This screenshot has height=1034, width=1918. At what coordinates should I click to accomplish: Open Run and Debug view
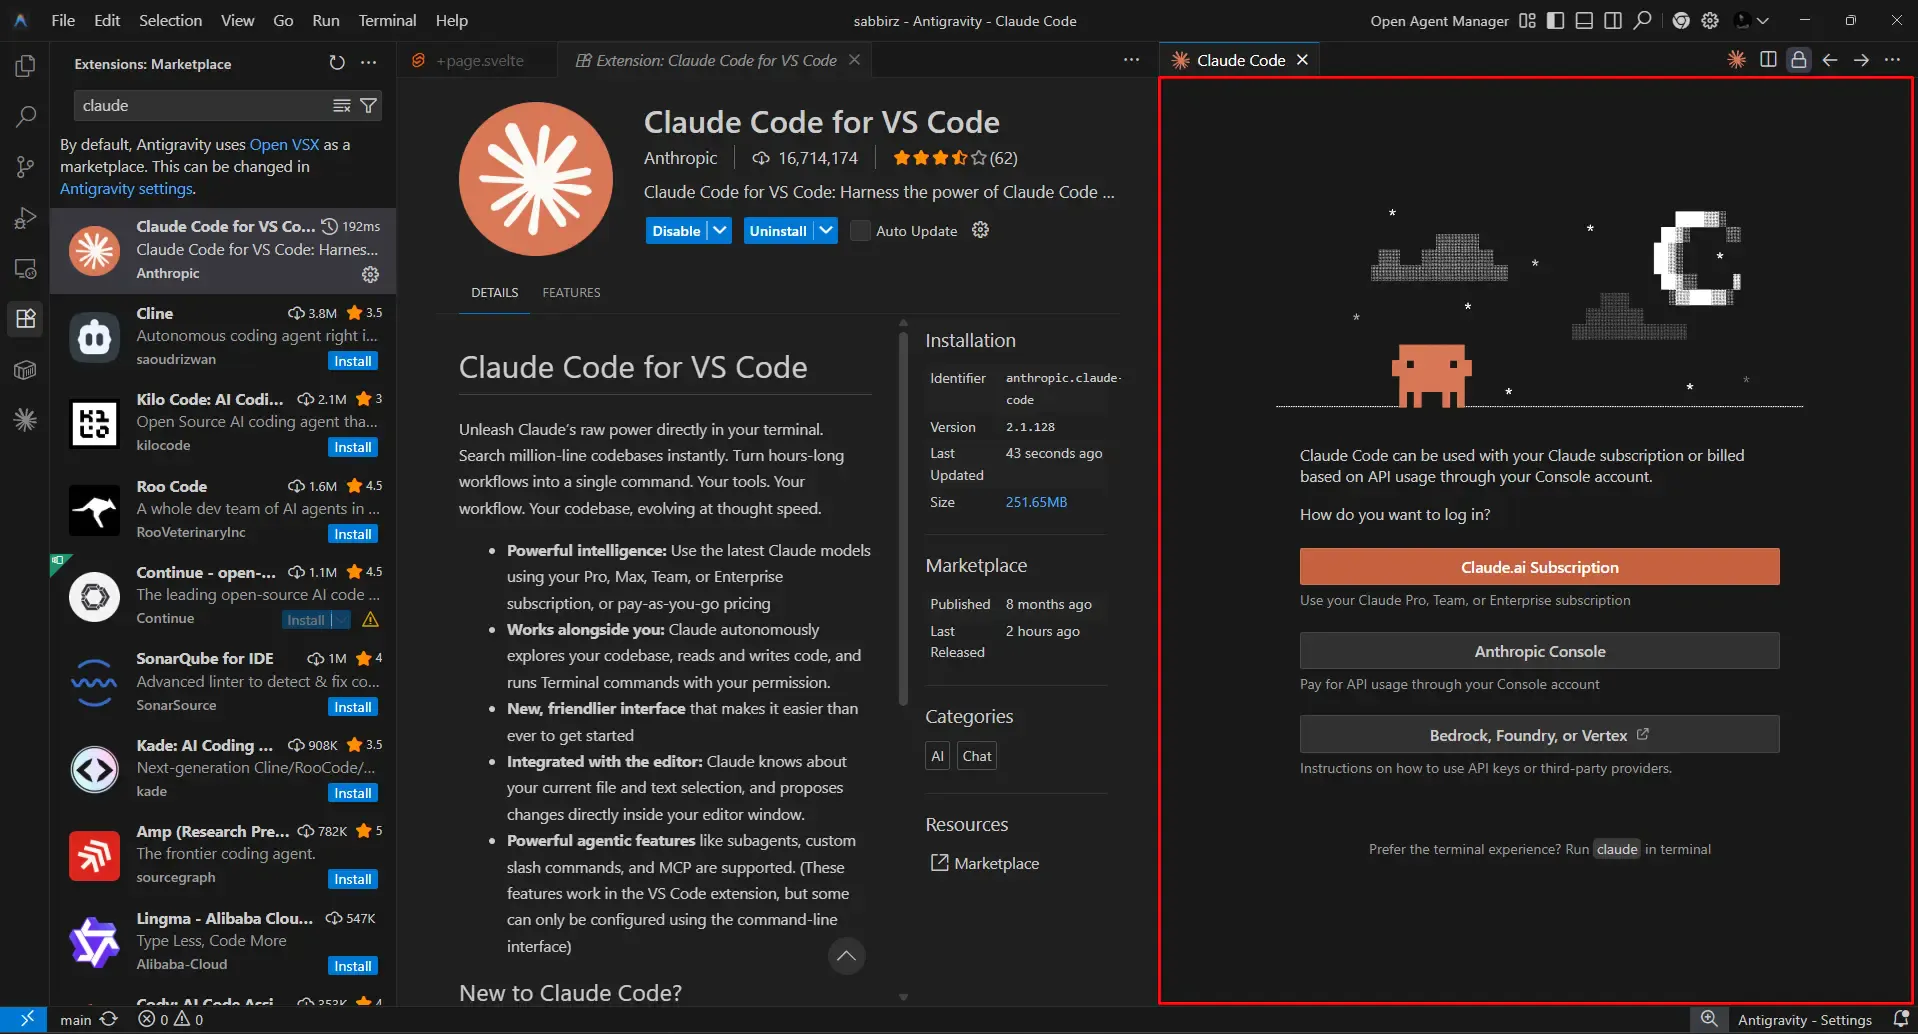[x=25, y=218]
